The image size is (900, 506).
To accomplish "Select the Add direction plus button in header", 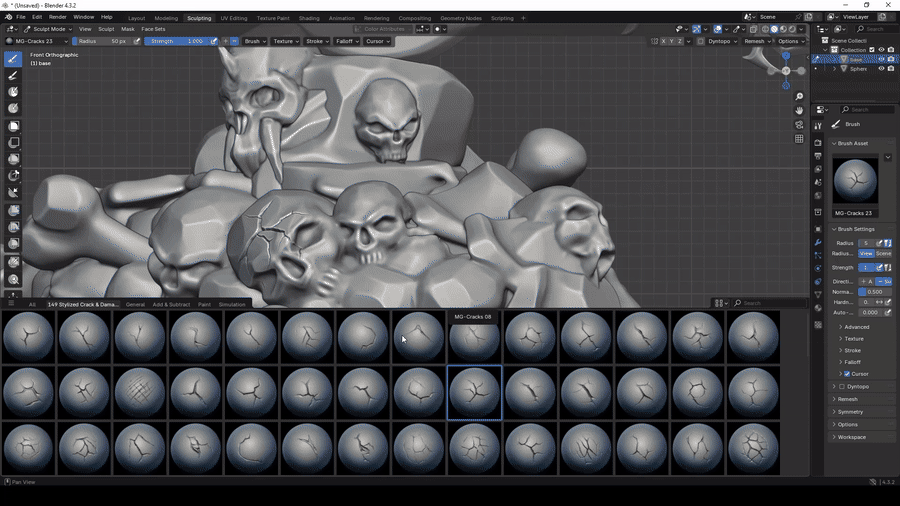I will click(x=226, y=41).
